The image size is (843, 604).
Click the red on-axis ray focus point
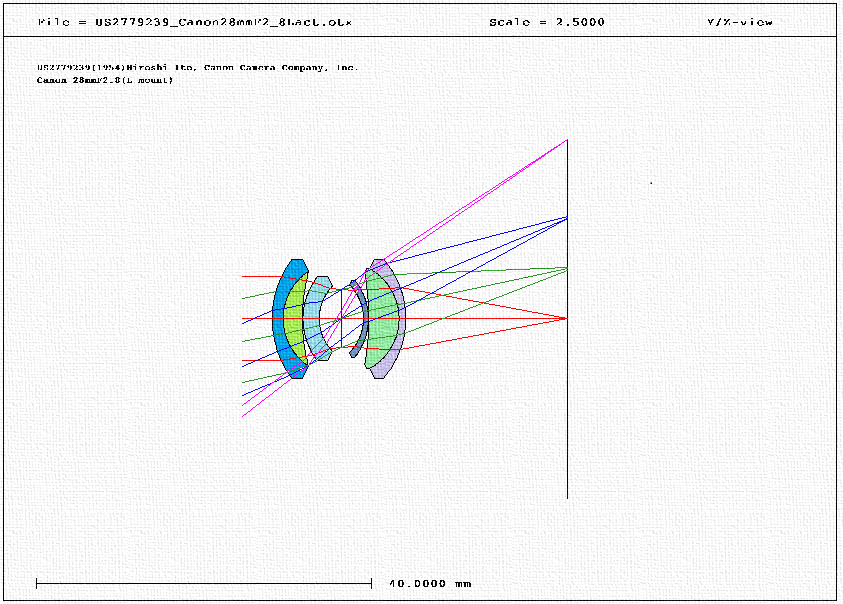(565, 318)
